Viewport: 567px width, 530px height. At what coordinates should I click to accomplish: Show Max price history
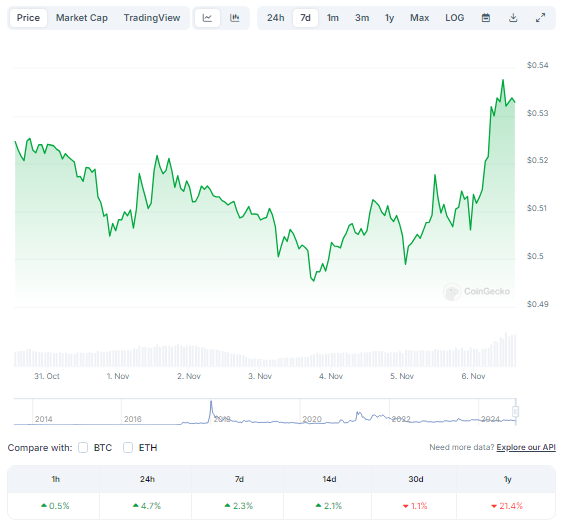tap(419, 18)
